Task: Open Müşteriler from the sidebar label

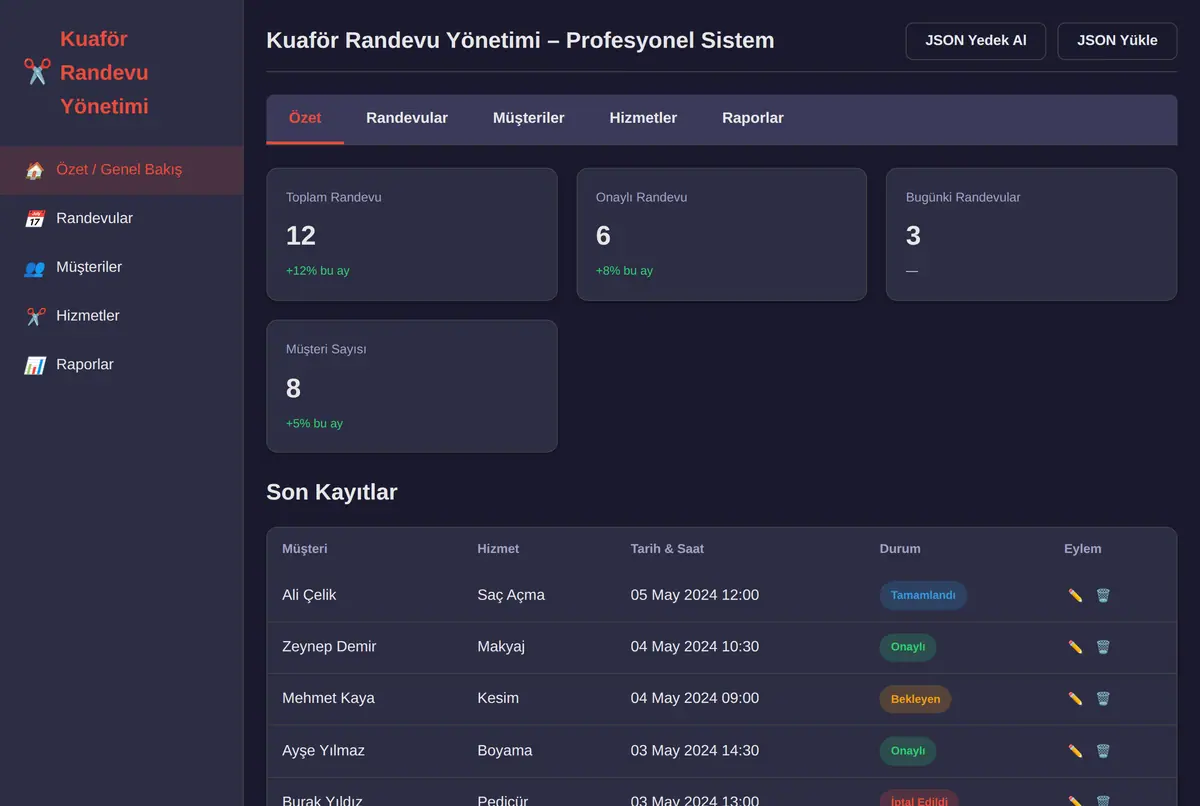Action: tap(89, 267)
